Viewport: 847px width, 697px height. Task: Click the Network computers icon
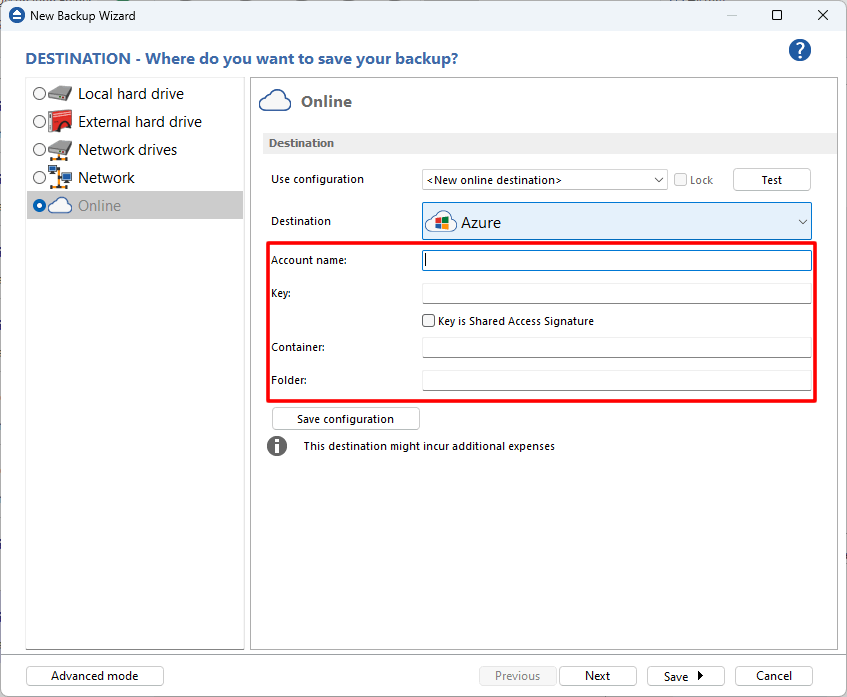[x=60, y=178]
